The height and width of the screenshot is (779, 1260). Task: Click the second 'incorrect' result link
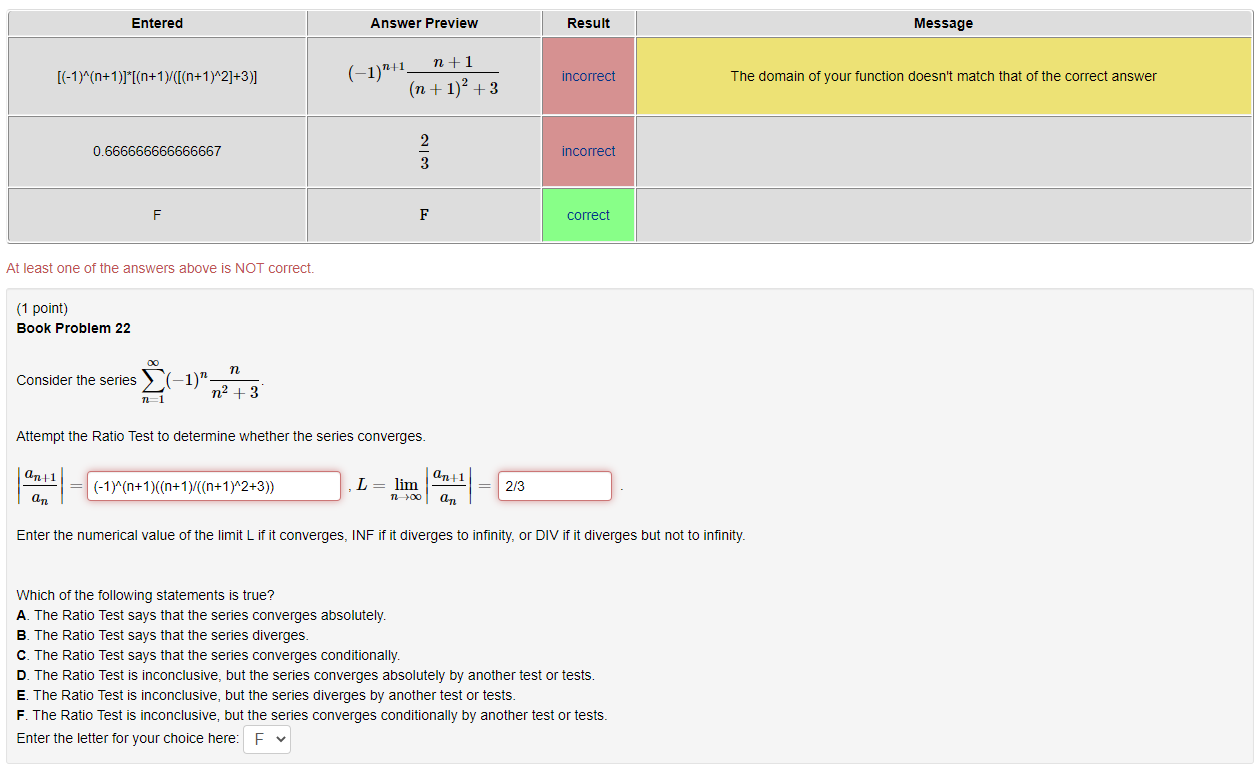pos(588,151)
